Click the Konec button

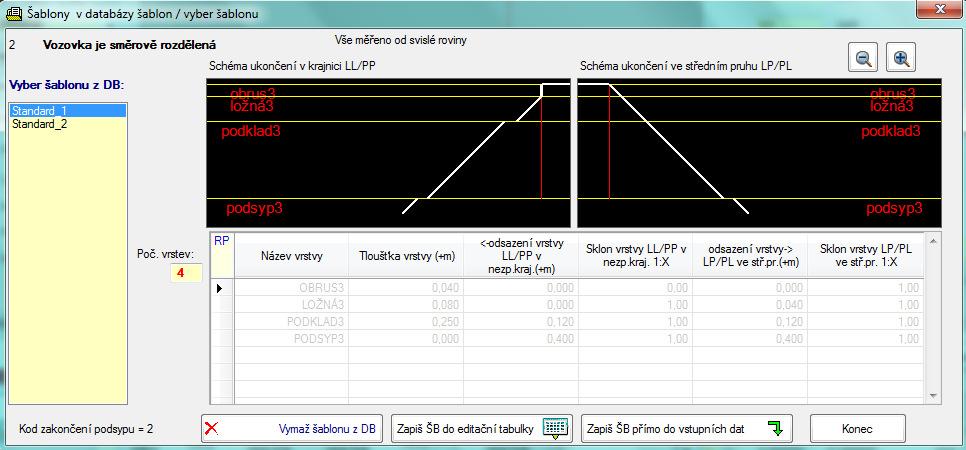[x=857, y=429]
